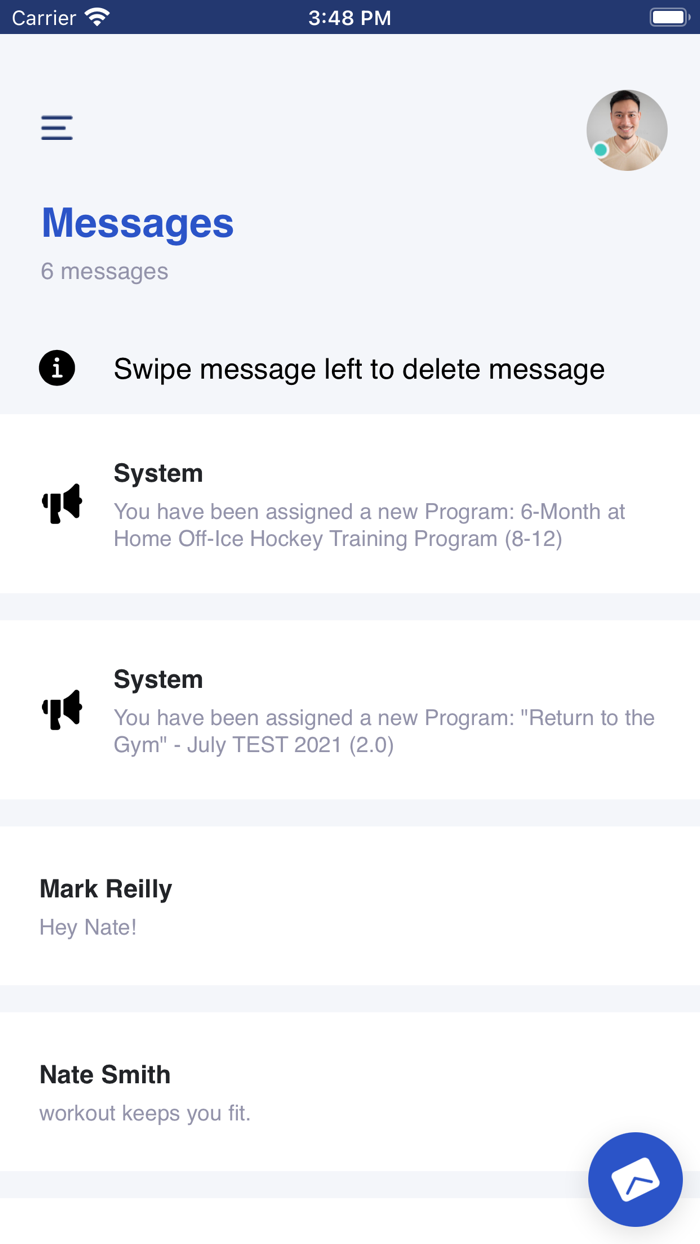Tap megaphone icon on Hockey Training message
Image resolution: width=700 pixels, height=1244 pixels.
click(x=62, y=504)
